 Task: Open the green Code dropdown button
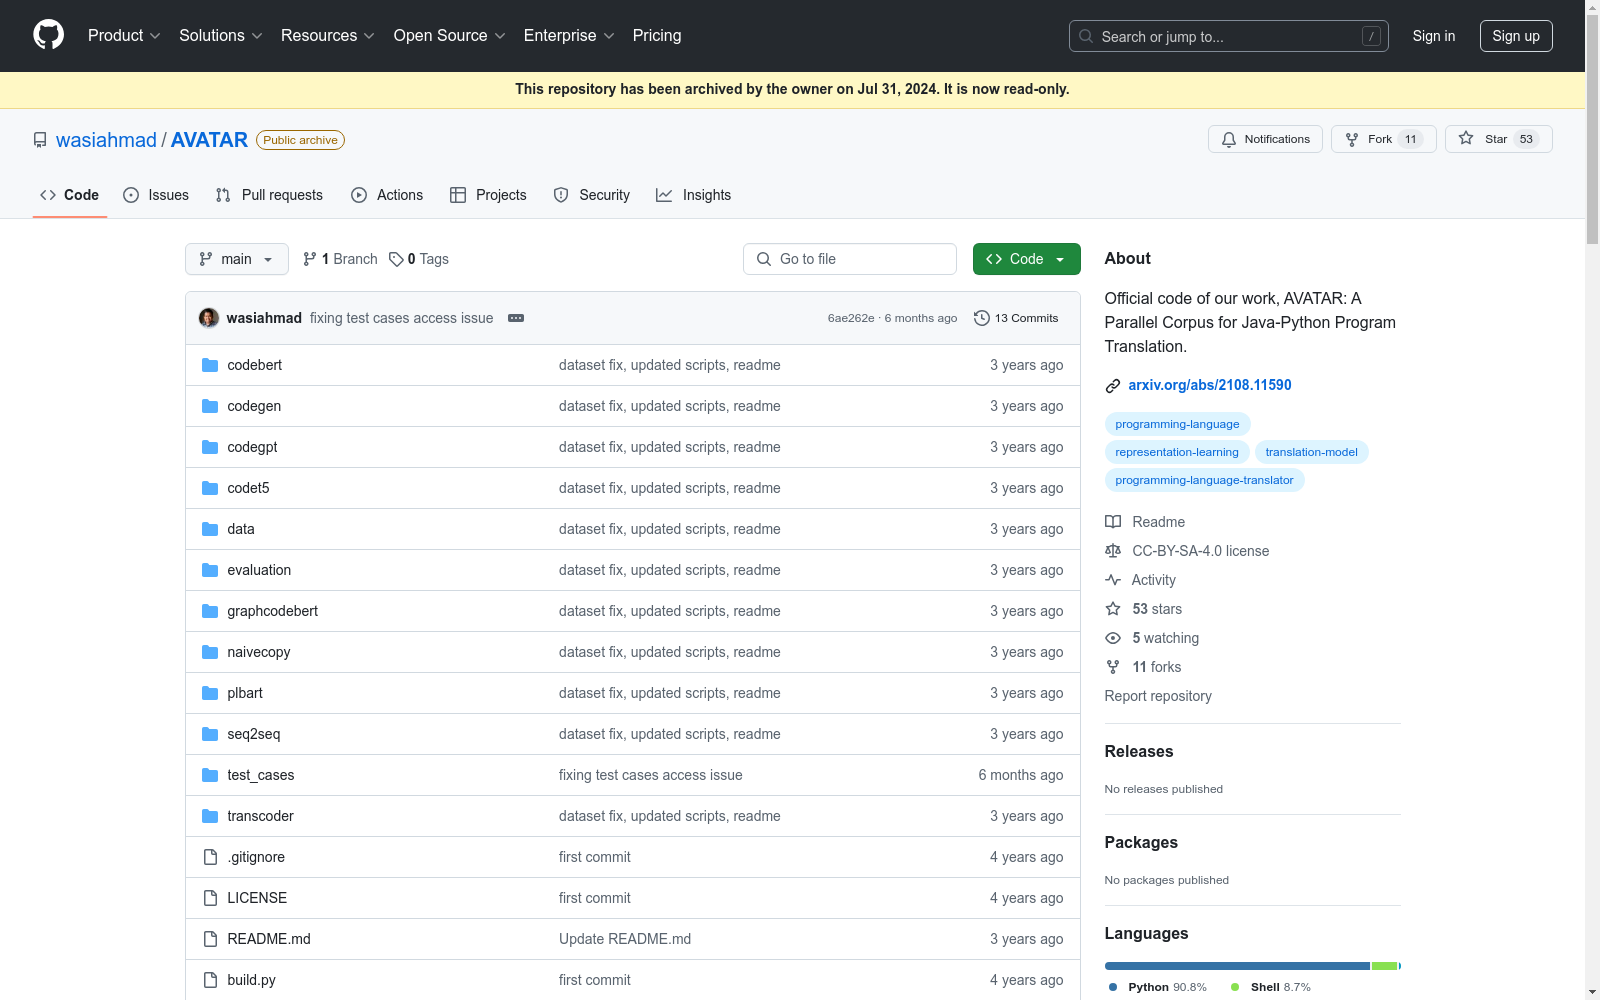tap(1027, 259)
